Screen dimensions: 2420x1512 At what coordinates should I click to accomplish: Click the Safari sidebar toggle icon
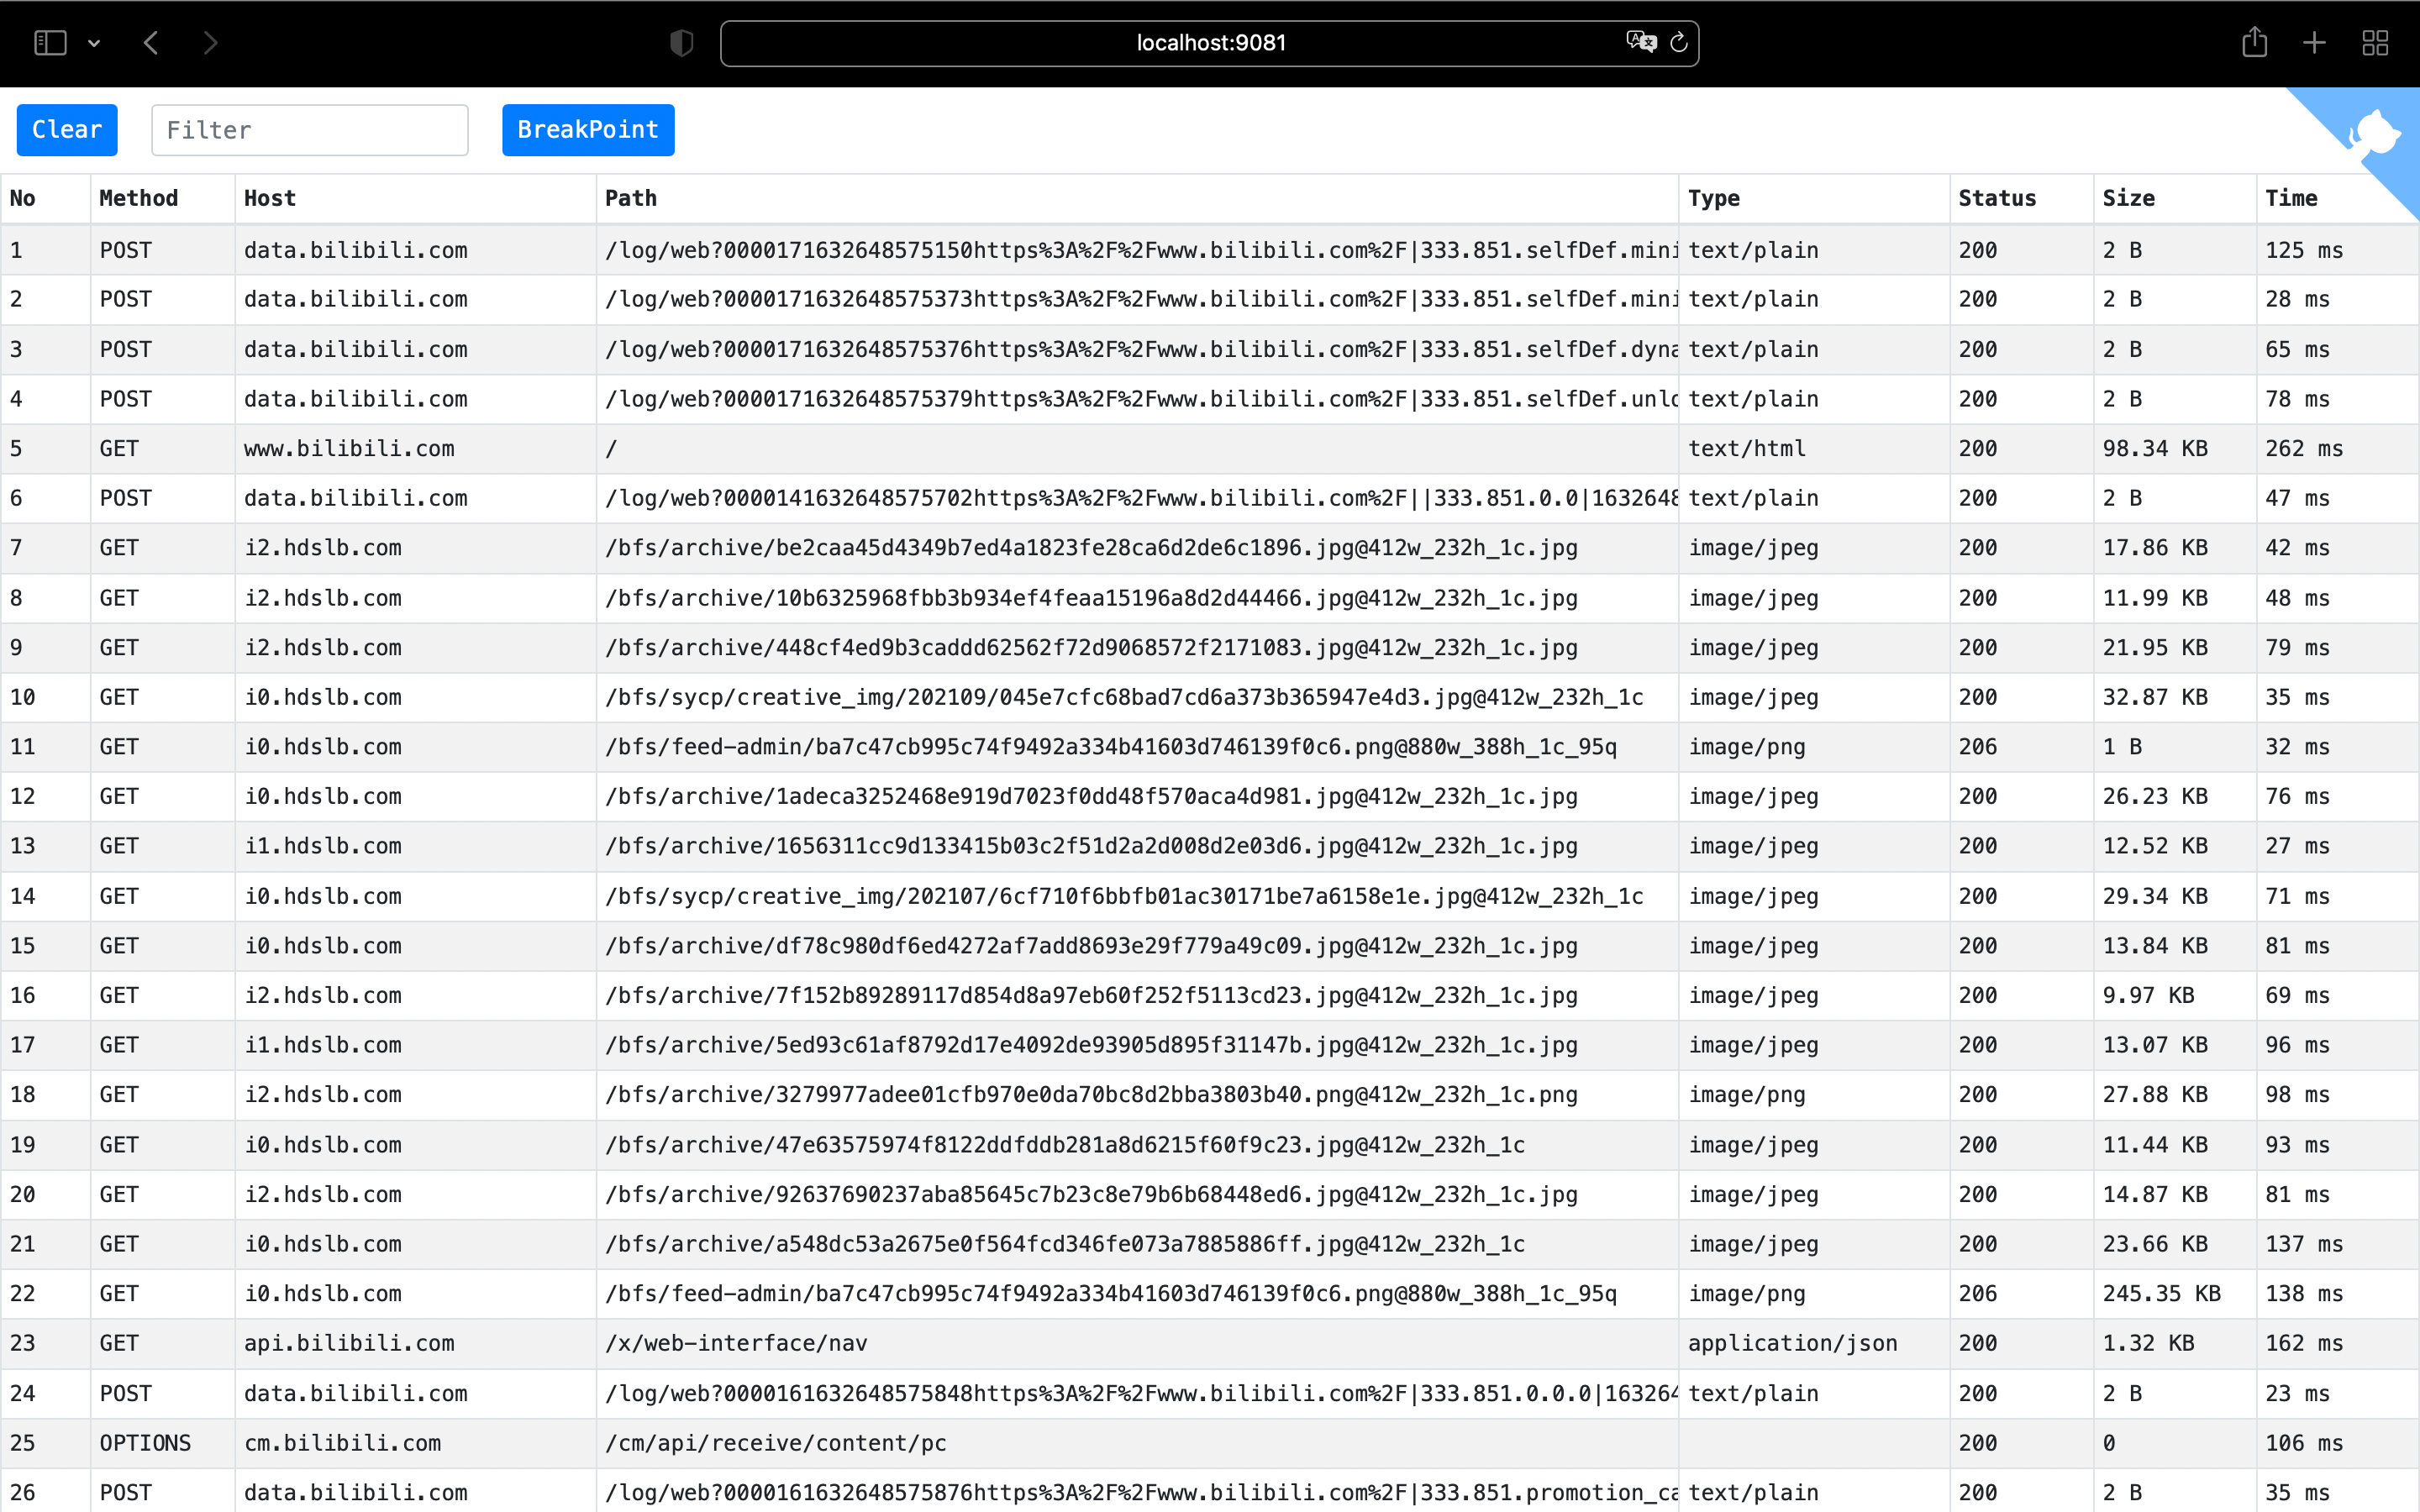[x=50, y=43]
